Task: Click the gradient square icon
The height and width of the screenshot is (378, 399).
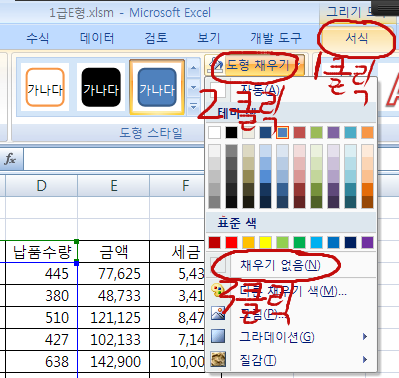Action: click(218, 336)
